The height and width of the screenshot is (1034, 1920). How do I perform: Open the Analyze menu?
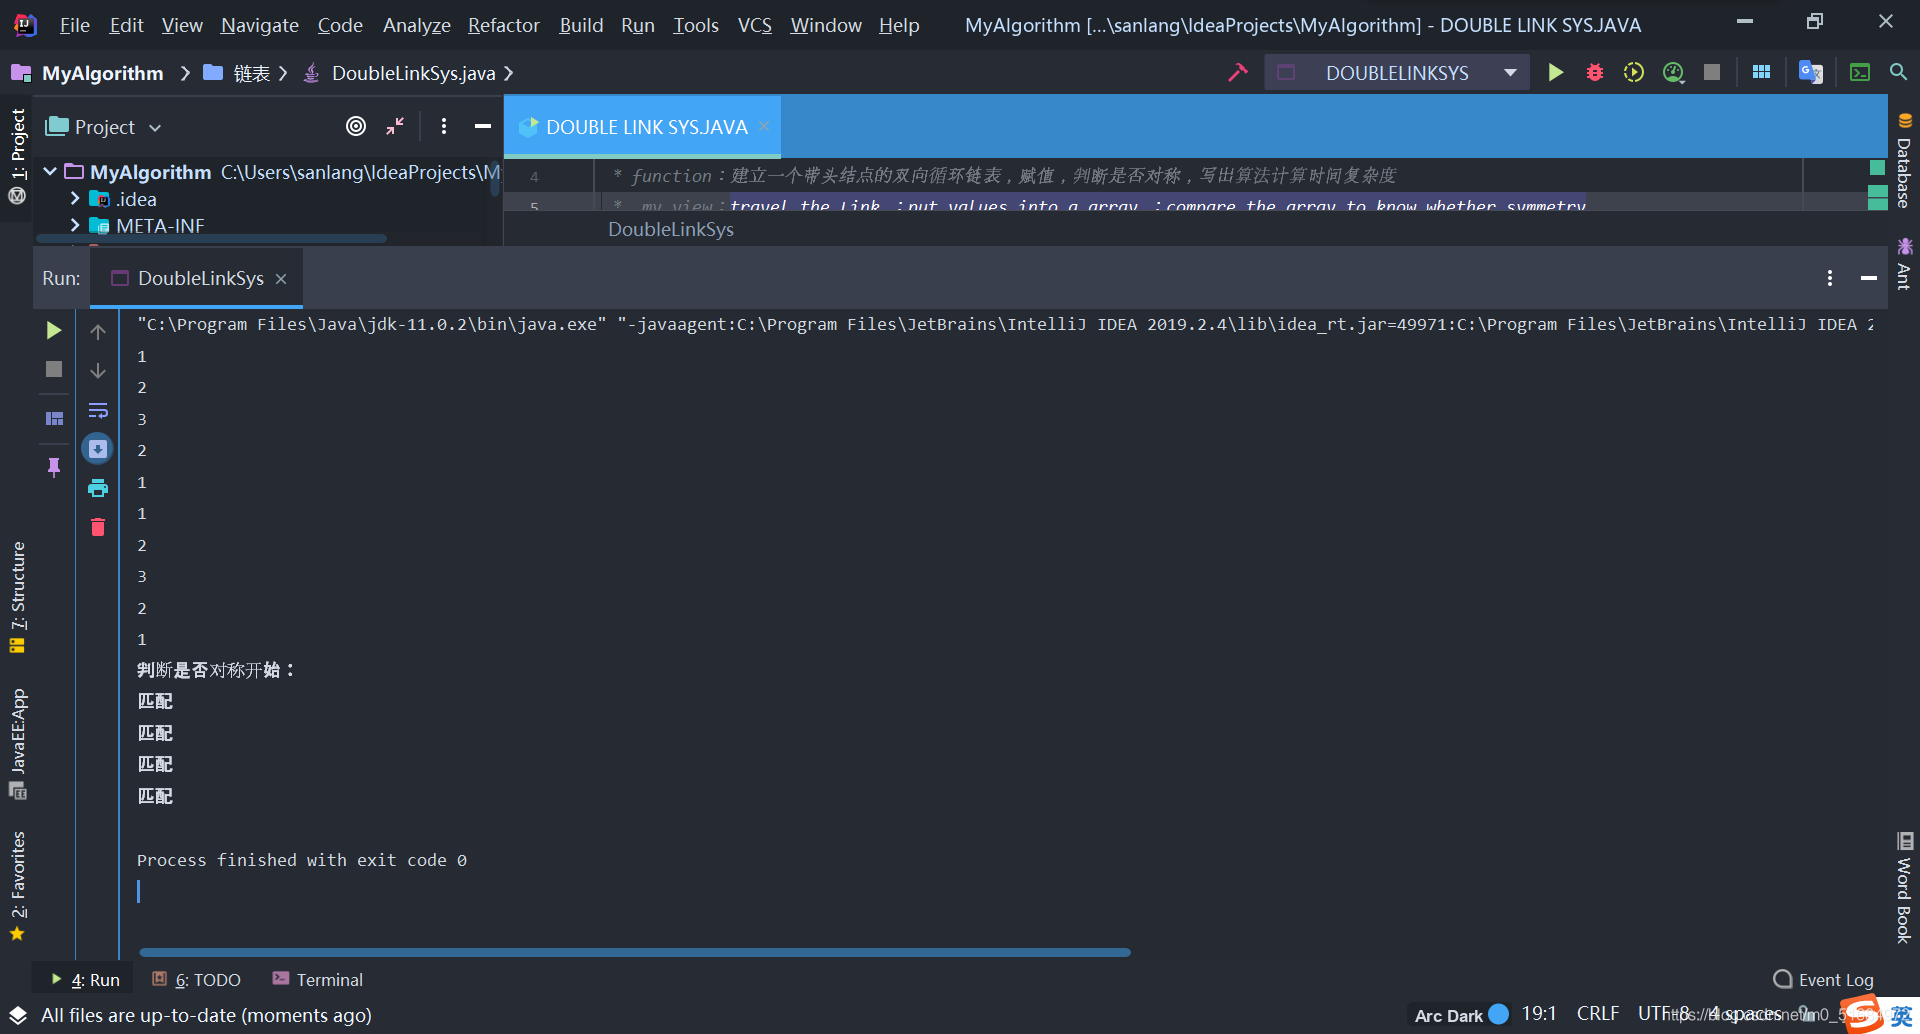pos(417,25)
